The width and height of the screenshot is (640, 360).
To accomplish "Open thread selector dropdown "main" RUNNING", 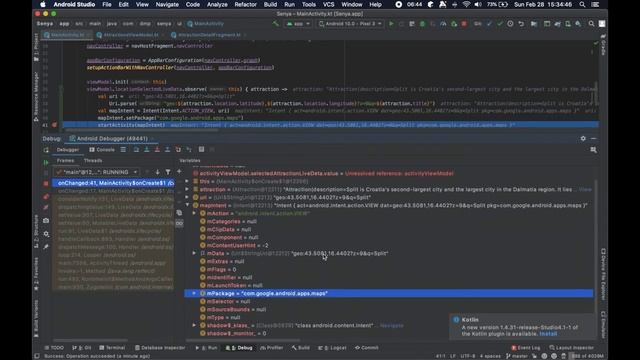I will pyautogui.click(x=98, y=172).
